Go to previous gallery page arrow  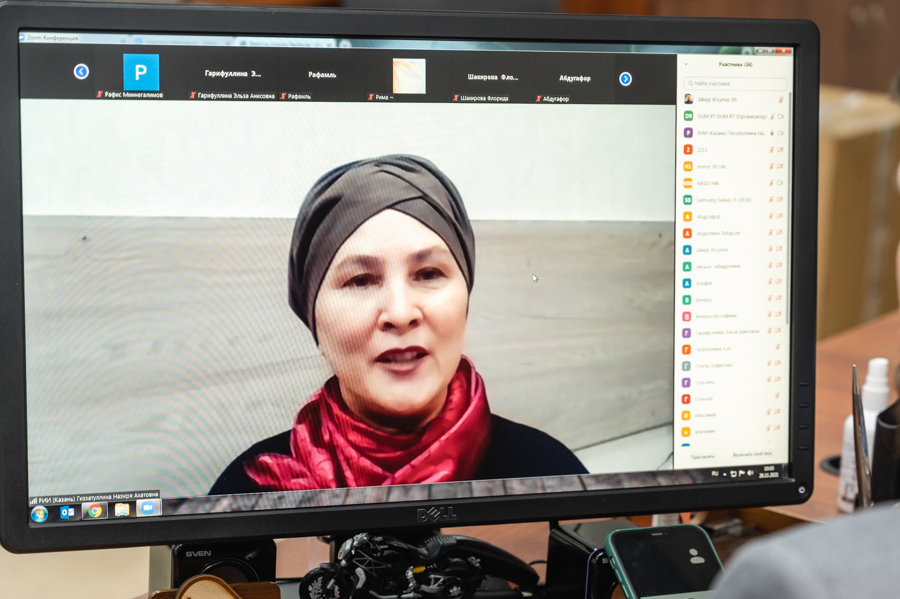point(81,72)
